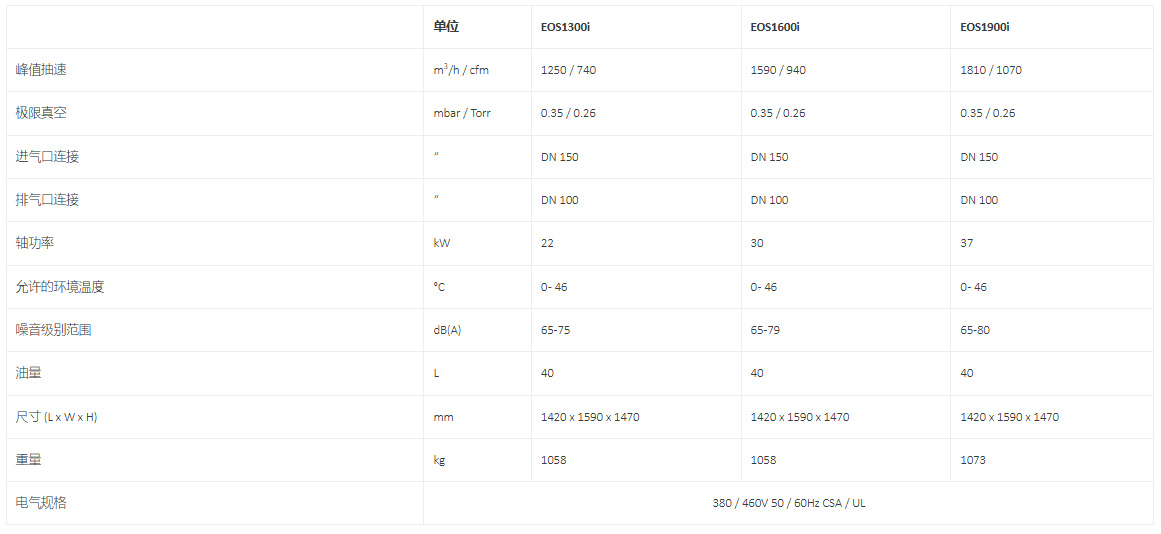Click the 峰值抽速 row label
This screenshot has height=534, width=1161.
click(42, 70)
